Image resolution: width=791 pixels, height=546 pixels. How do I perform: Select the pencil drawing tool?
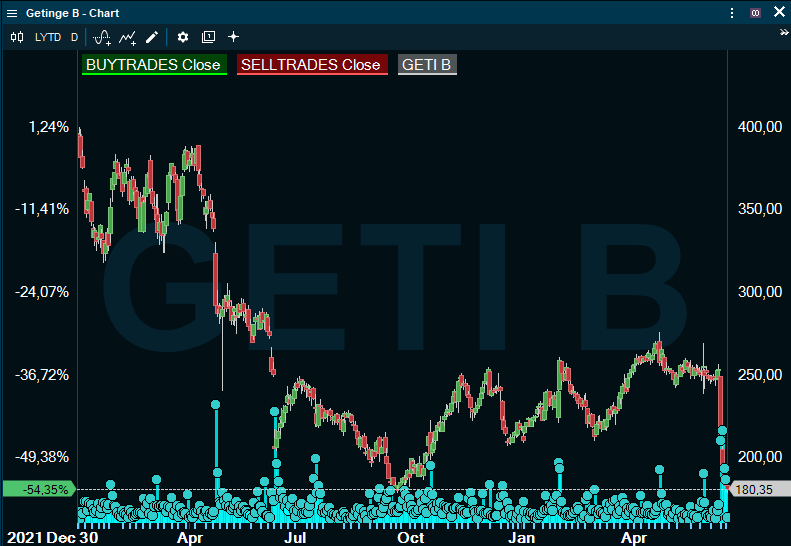(152, 37)
